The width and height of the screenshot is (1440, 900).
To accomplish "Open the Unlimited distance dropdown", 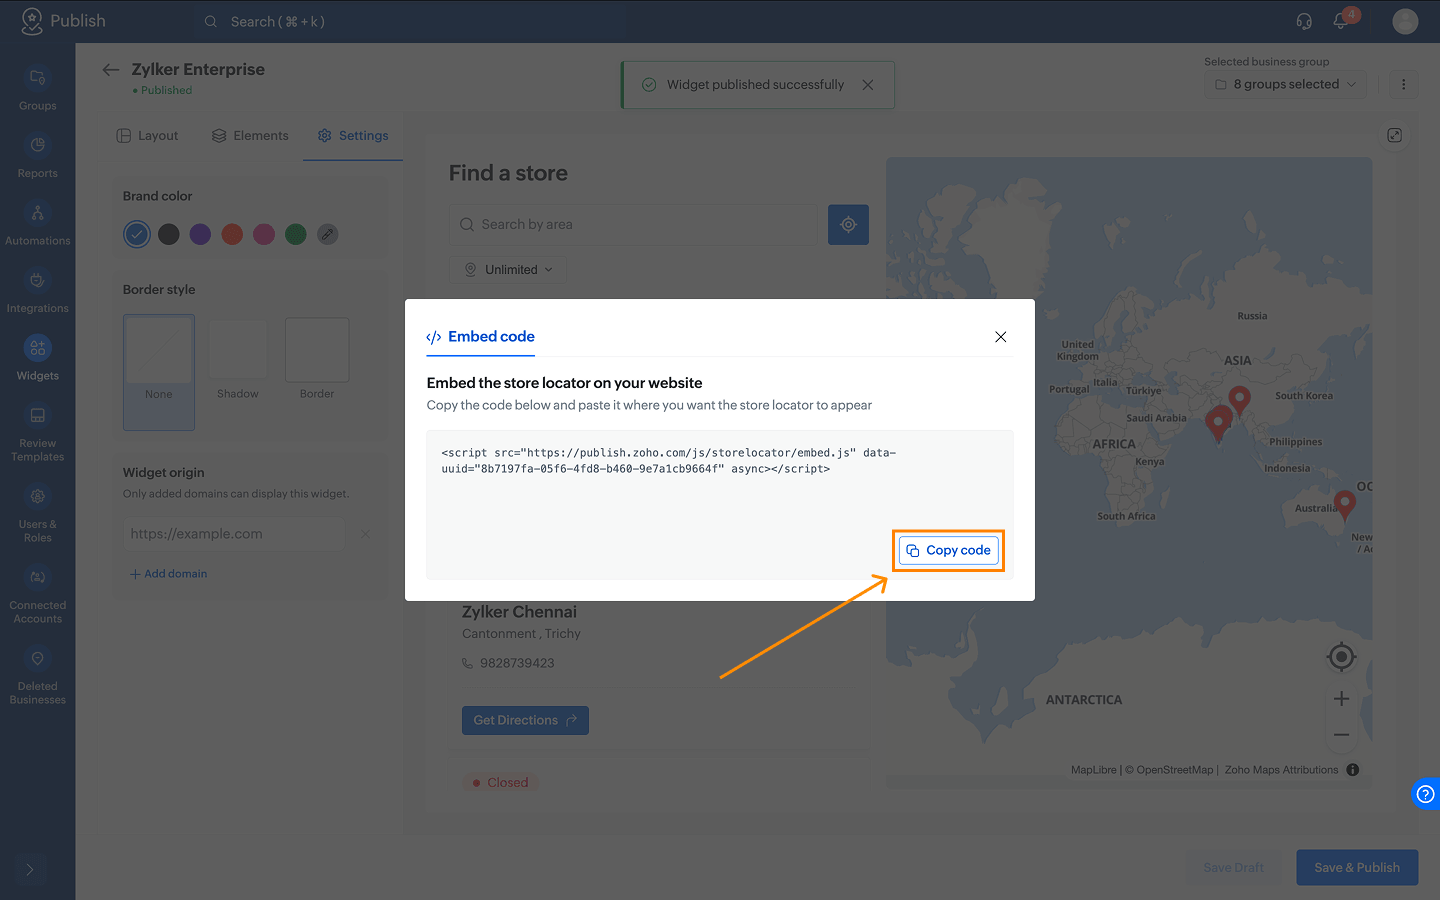I will (x=509, y=270).
